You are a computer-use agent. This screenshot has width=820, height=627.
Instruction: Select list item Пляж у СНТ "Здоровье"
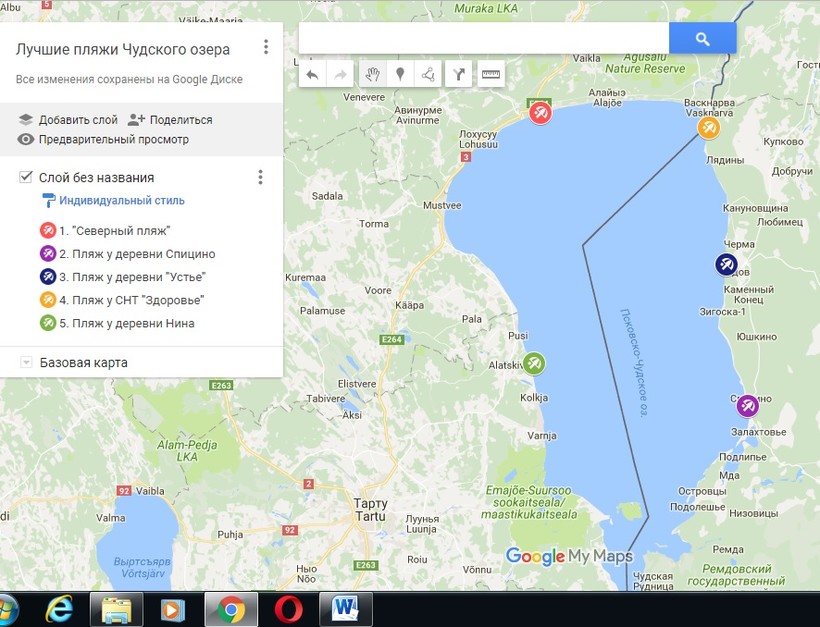131,300
